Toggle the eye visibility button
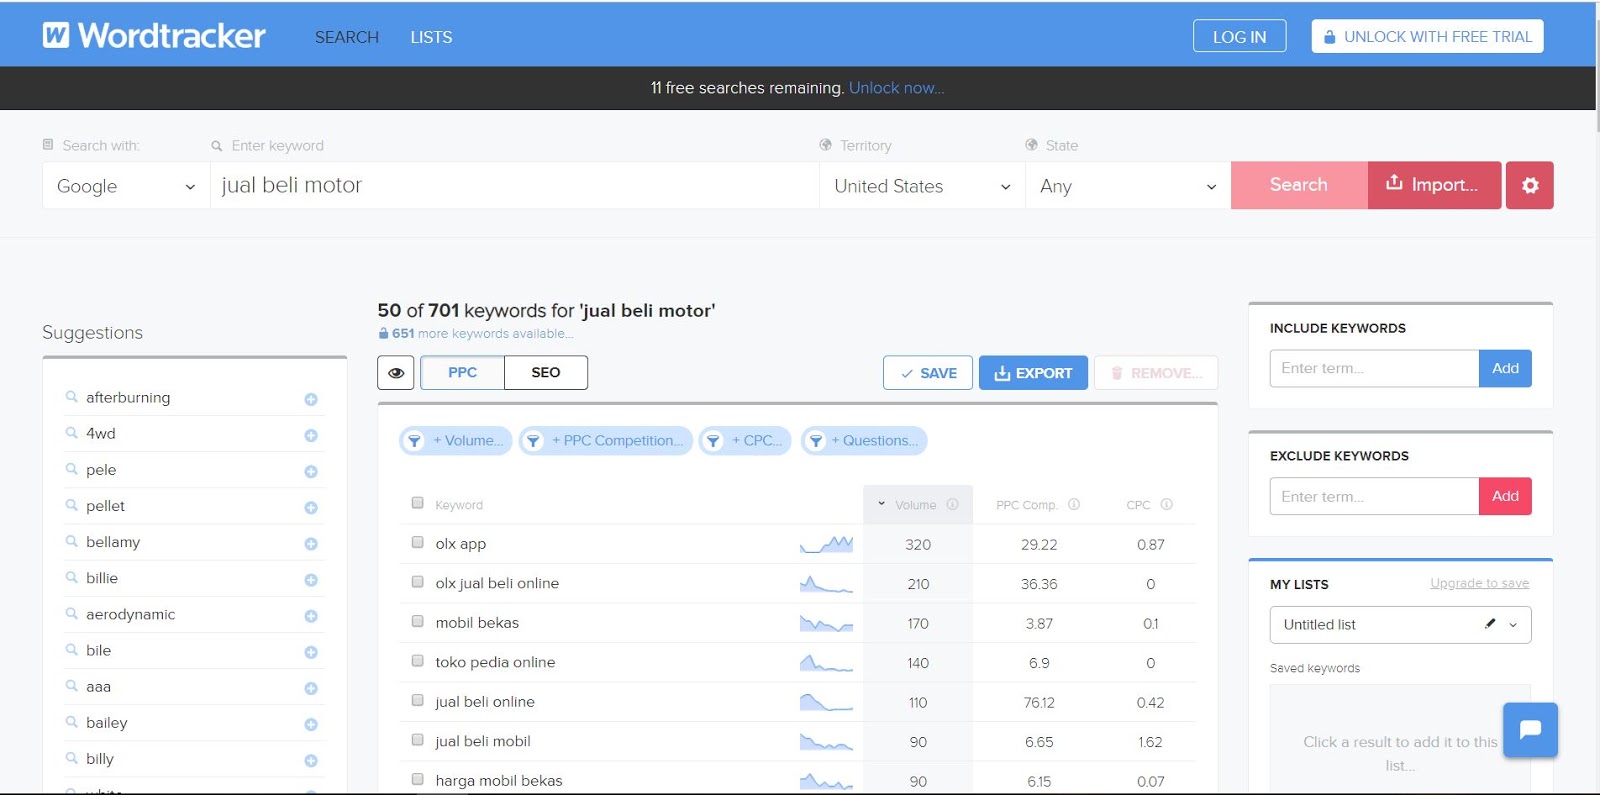The height and width of the screenshot is (795, 1600). 396,373
